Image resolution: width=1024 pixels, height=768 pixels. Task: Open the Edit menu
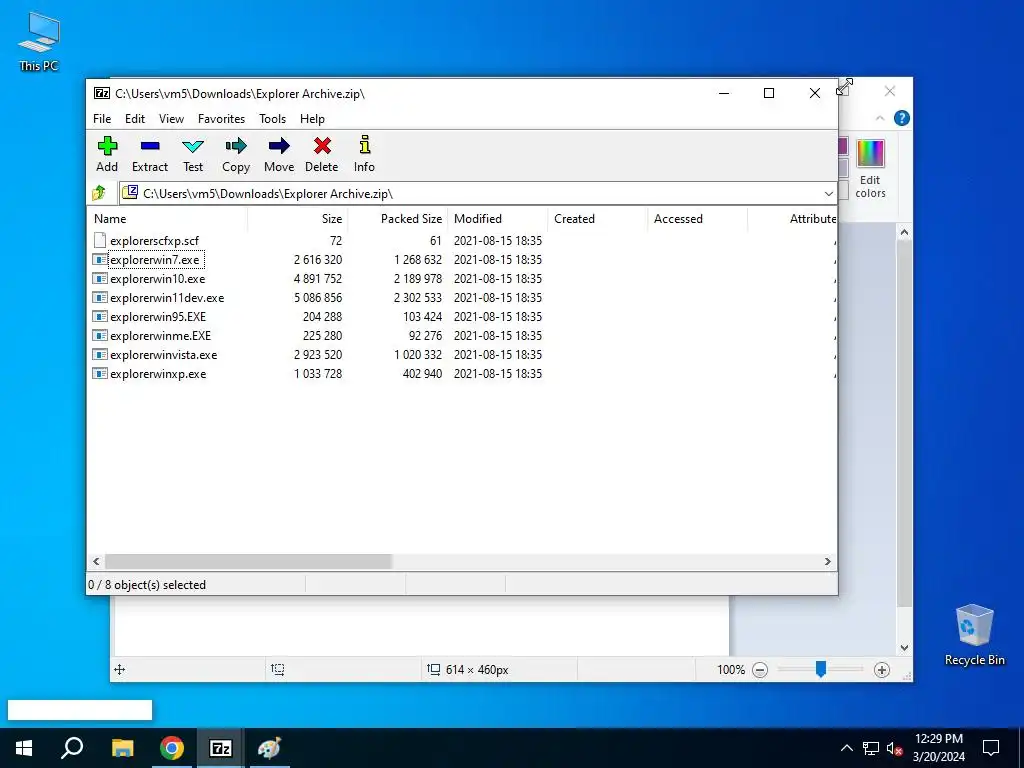tap(135, 119)
